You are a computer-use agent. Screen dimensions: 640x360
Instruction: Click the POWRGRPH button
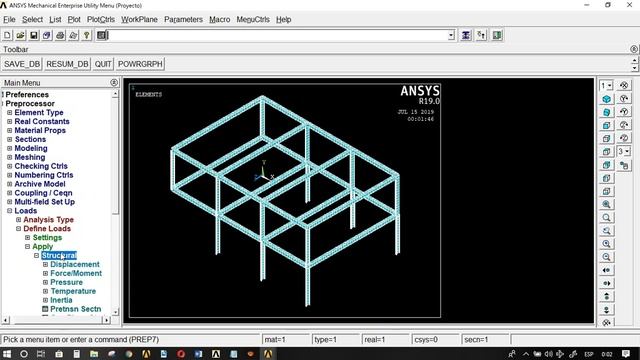(140, 64)
